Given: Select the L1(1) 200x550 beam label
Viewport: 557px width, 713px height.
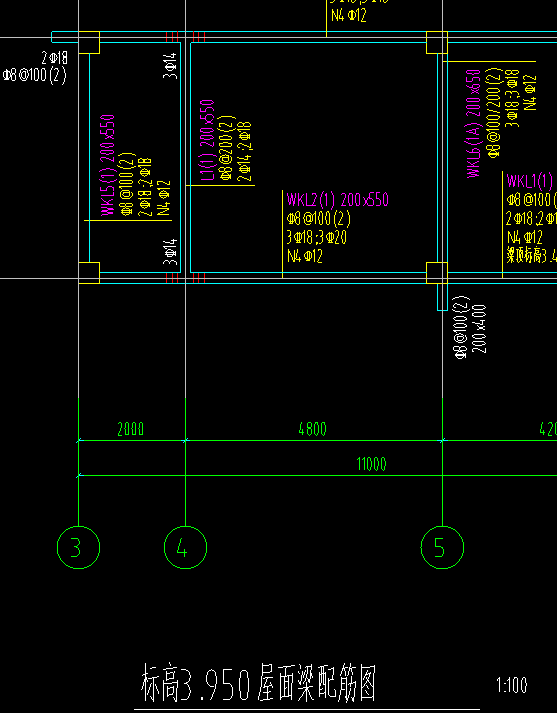Looking at the screenshot, I should click(x=207, y=140).
